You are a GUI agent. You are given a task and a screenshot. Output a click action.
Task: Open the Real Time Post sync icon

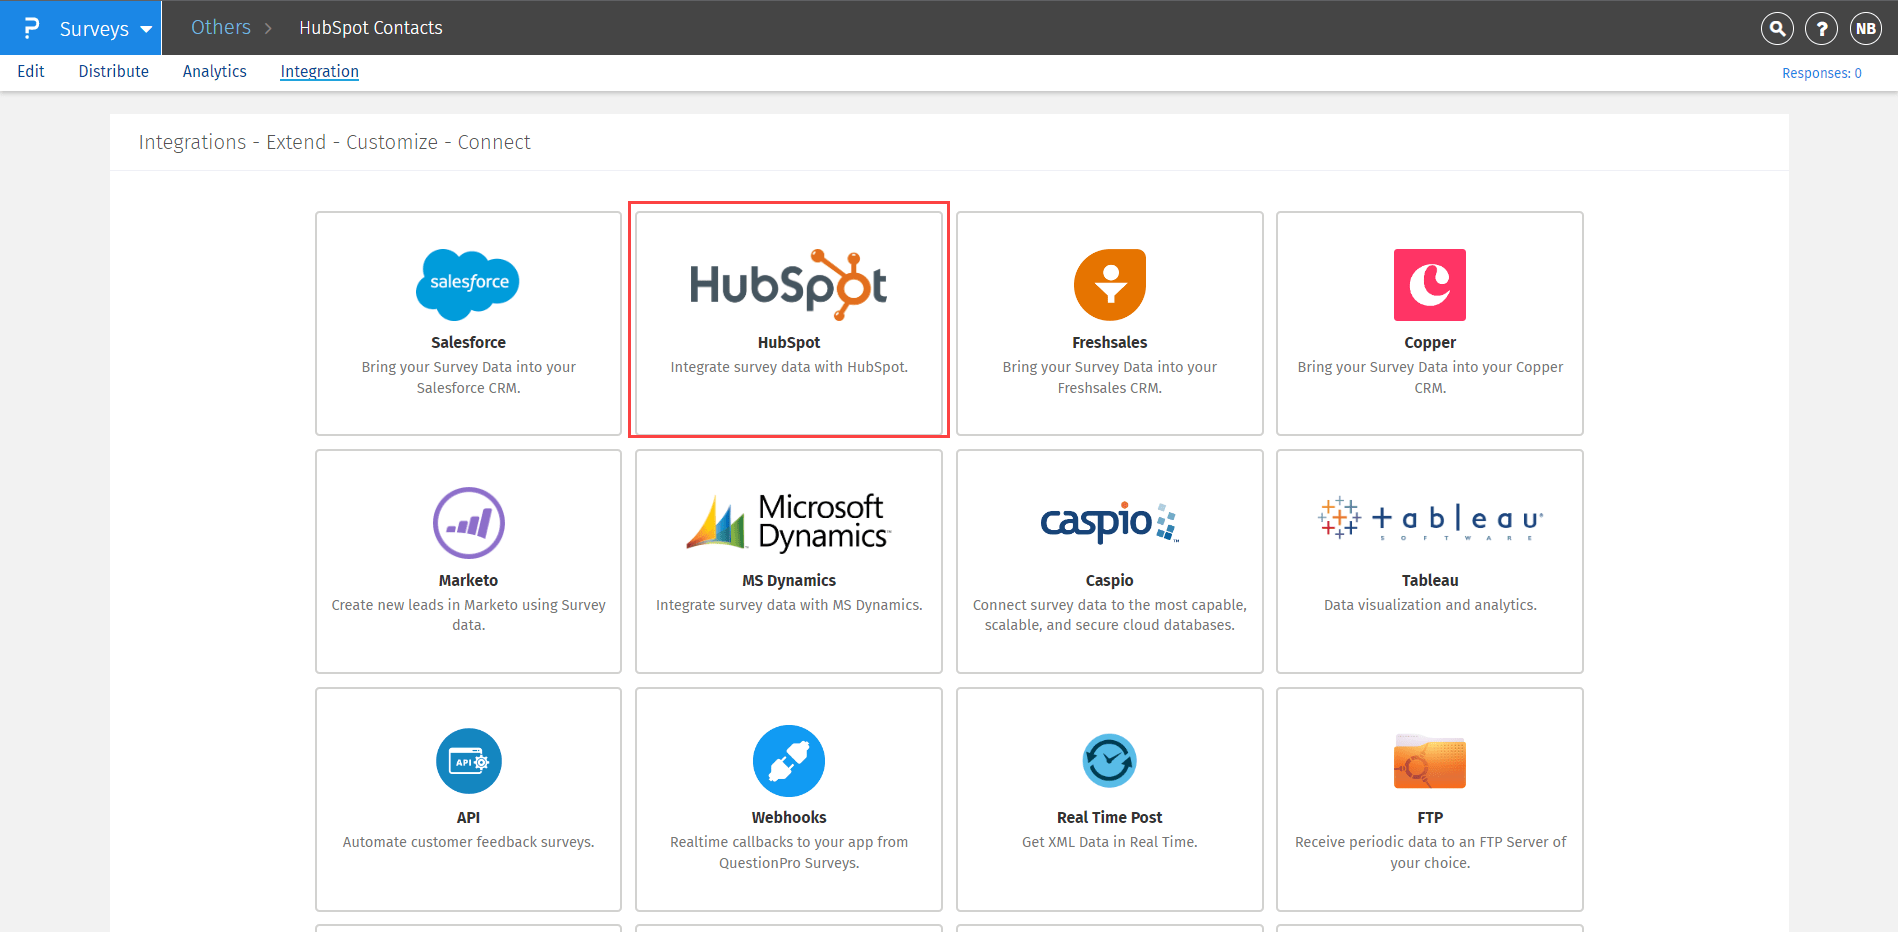(1109, 761)
